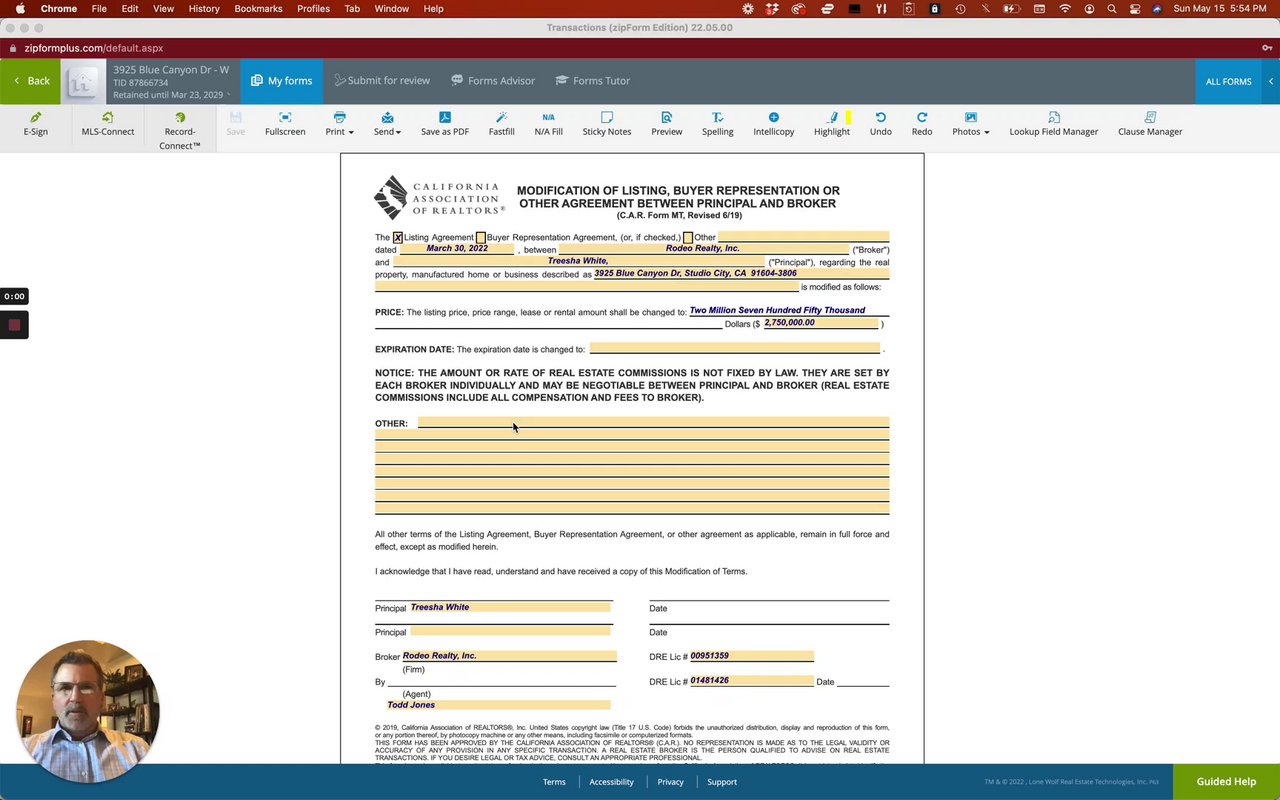The width and height of the screenshot is (1280, 800).
Task: Open the Forms Advisor tab
Action: (493, 81)
